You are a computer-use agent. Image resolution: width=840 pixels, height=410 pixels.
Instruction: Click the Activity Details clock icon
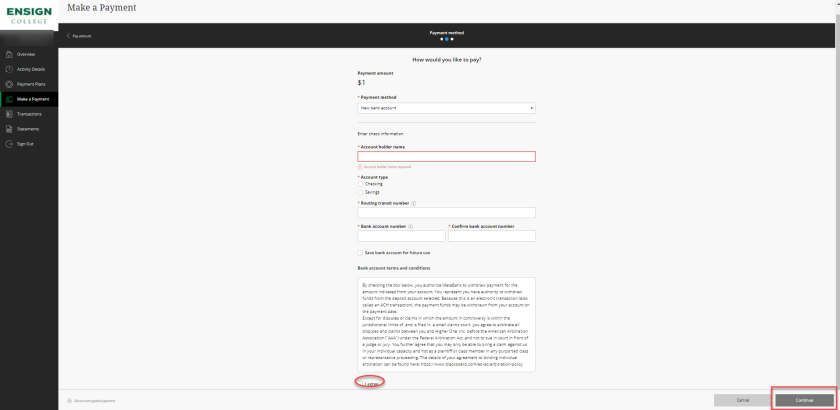(x=8, y=69)
